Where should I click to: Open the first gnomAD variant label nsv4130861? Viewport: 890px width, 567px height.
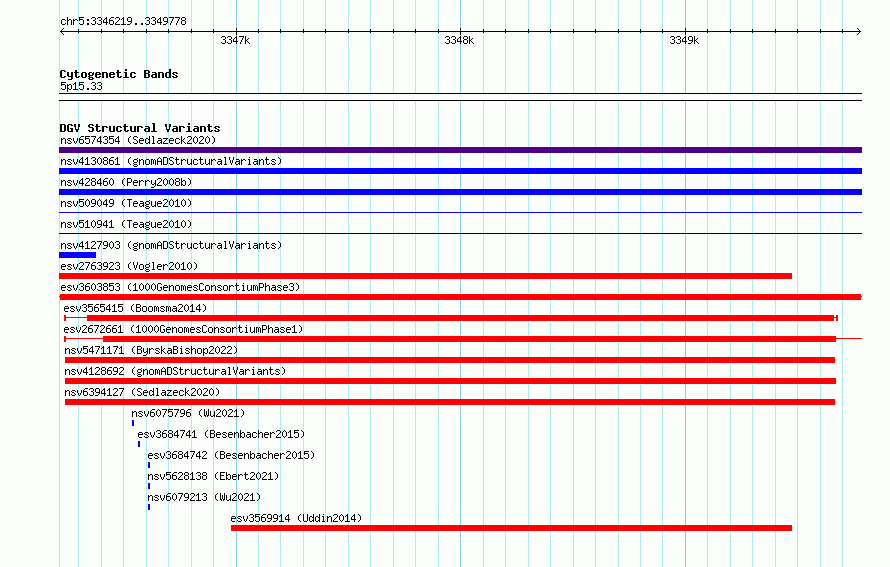point(171,161)
